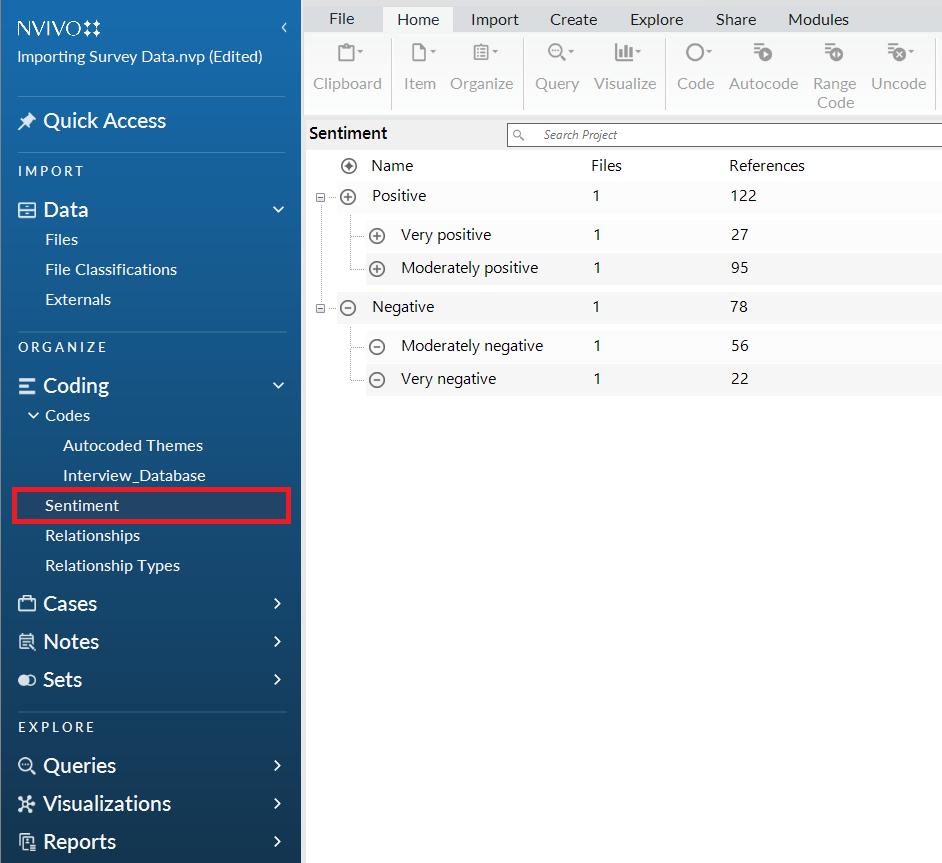Click the Sets toggle-shaped icon
The image size is (942, 863).
[x=26, y=680]
